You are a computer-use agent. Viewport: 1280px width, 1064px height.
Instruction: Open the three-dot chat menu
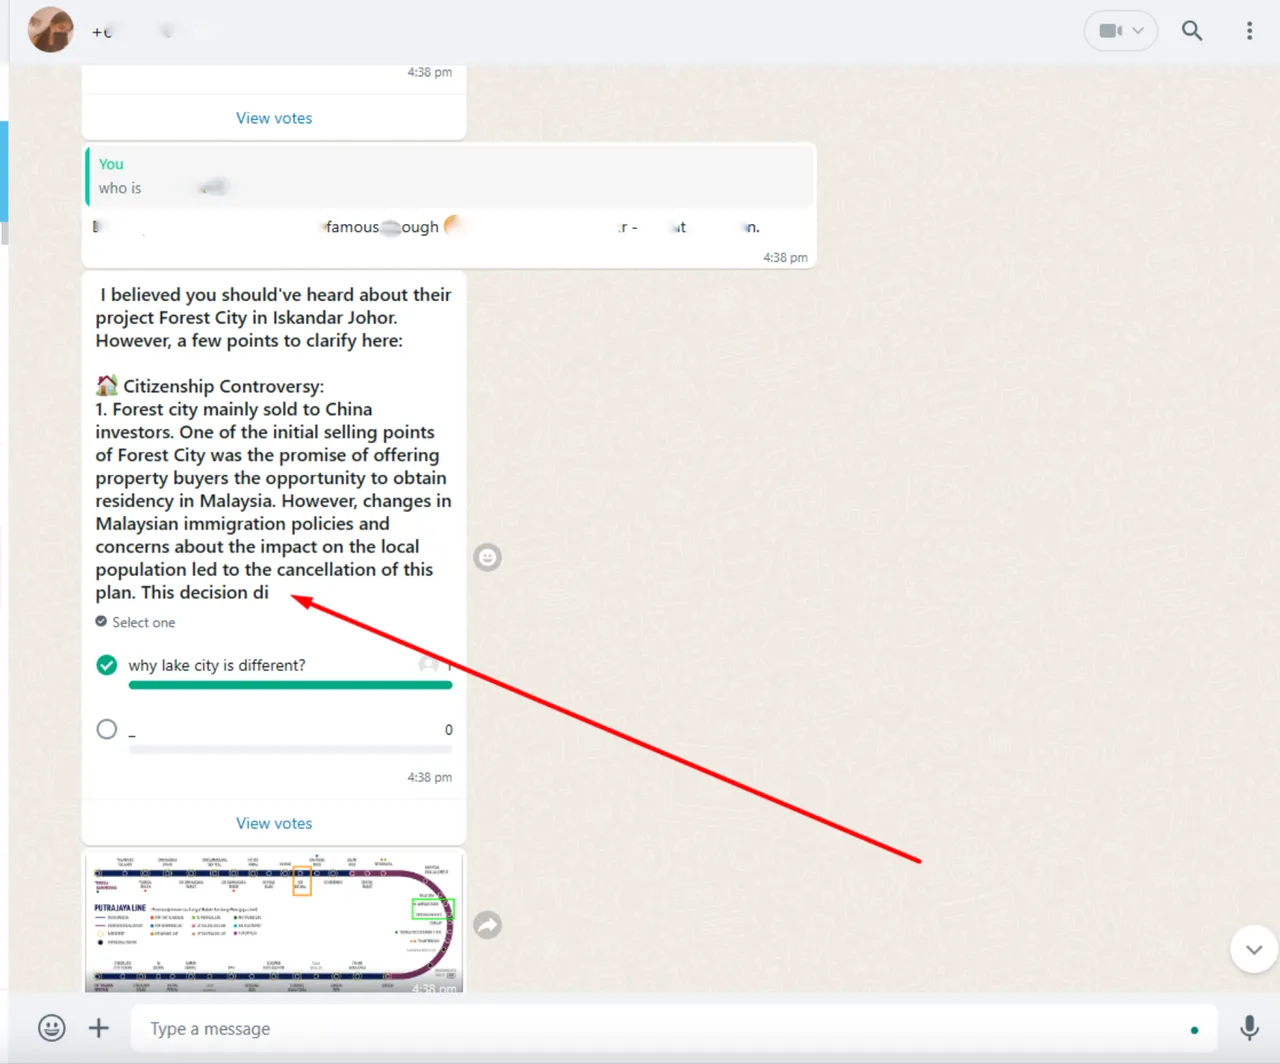[x=1249, y=31]
